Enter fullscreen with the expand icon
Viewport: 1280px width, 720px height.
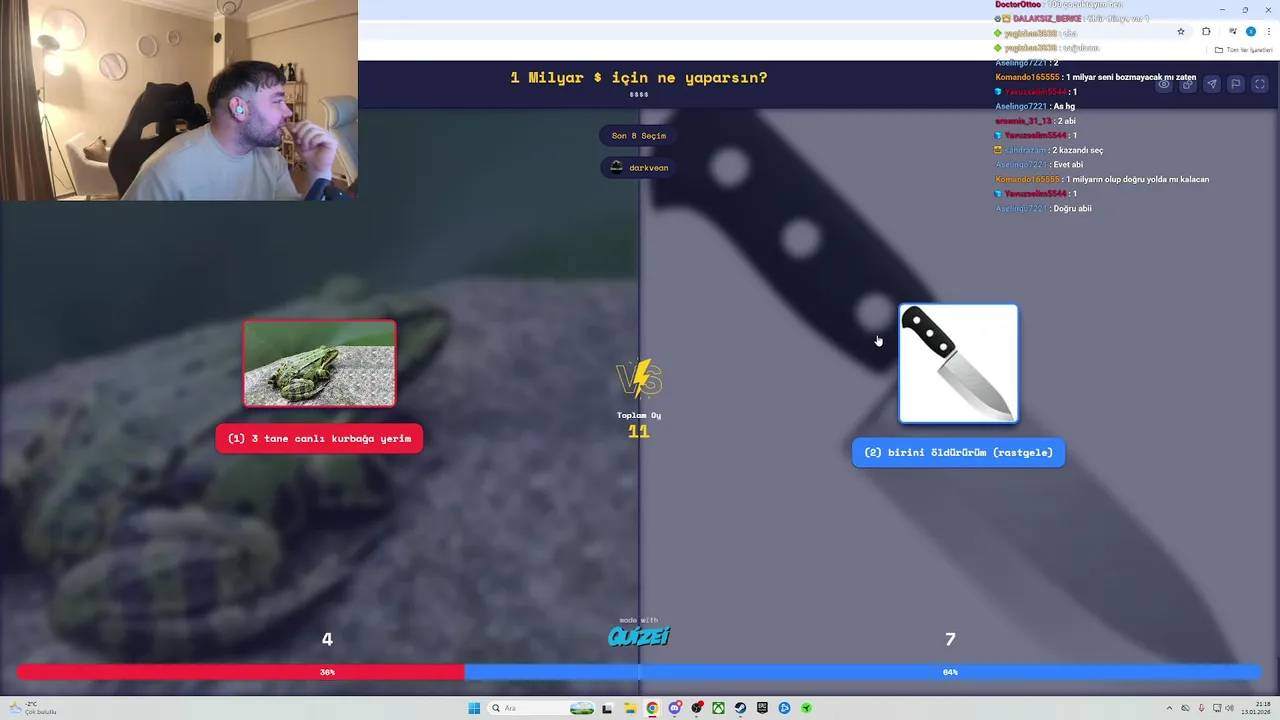point(1260,84)
